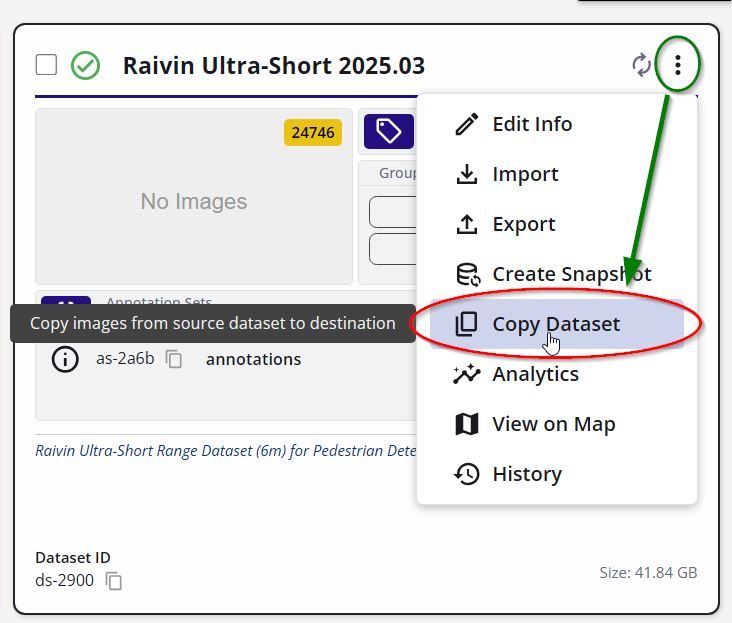732x623 pixels.
Task: Choose Edit Info from the menu
Action: (557, 124)
